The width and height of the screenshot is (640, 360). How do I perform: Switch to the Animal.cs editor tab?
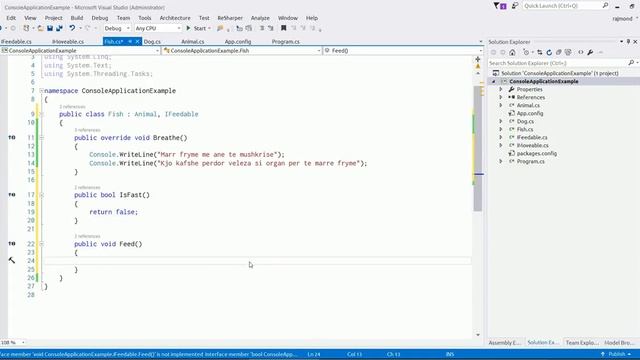point(193,42)
